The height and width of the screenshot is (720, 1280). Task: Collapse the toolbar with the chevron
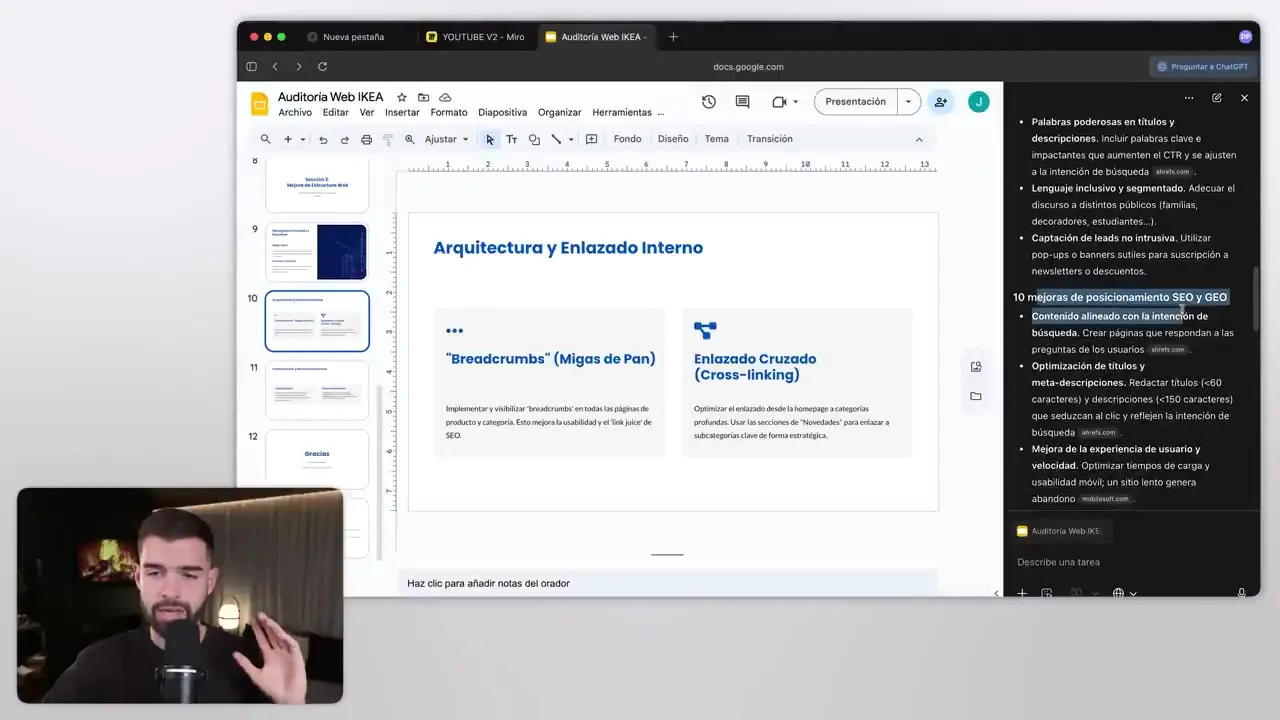pyautogui.click(x=919, y=140)
